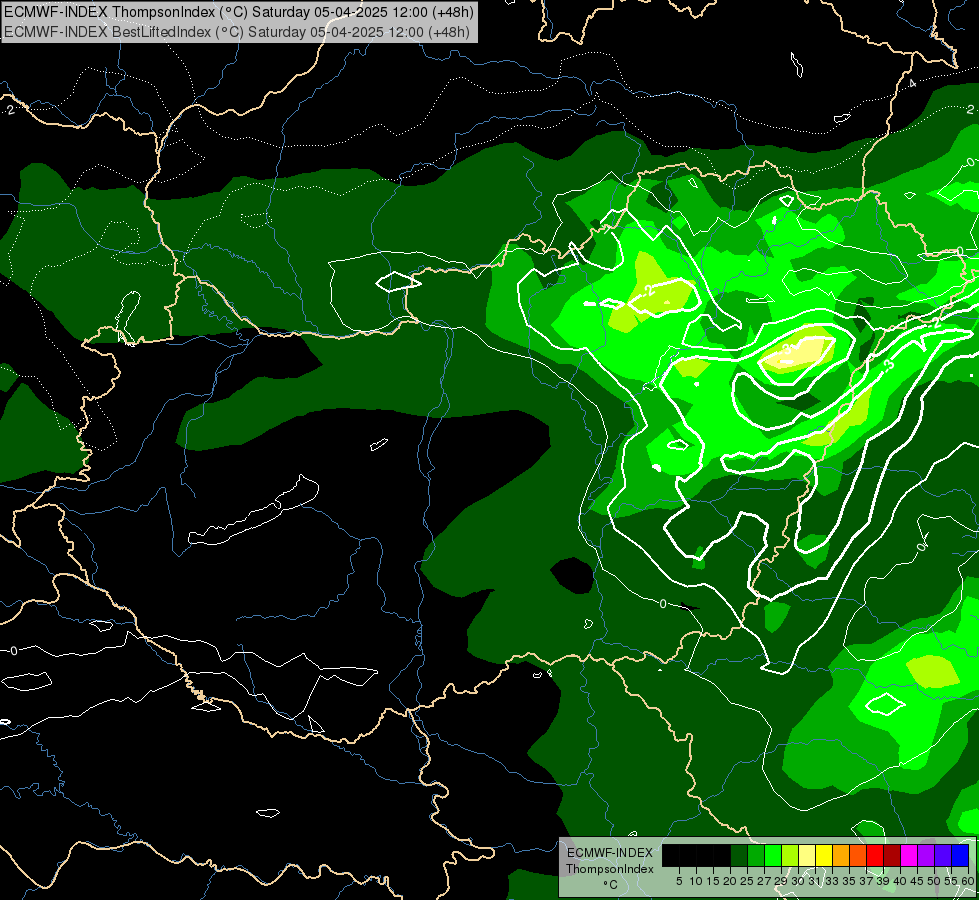Pick the medium green 25–27 legend swatch

coord(756,855)
